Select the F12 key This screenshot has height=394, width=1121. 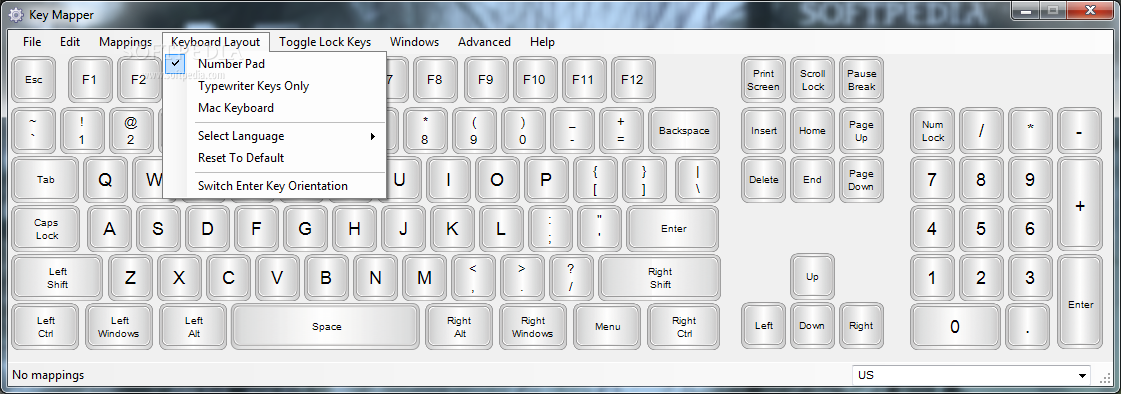[633, 79]
